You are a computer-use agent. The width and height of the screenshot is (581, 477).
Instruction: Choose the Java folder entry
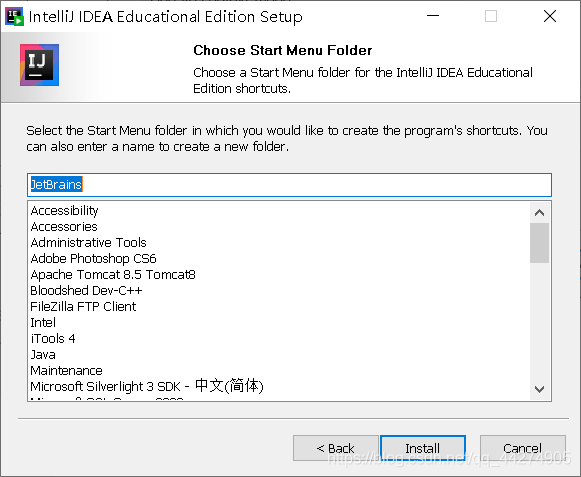pyautogui.click(x=43, y=355)
